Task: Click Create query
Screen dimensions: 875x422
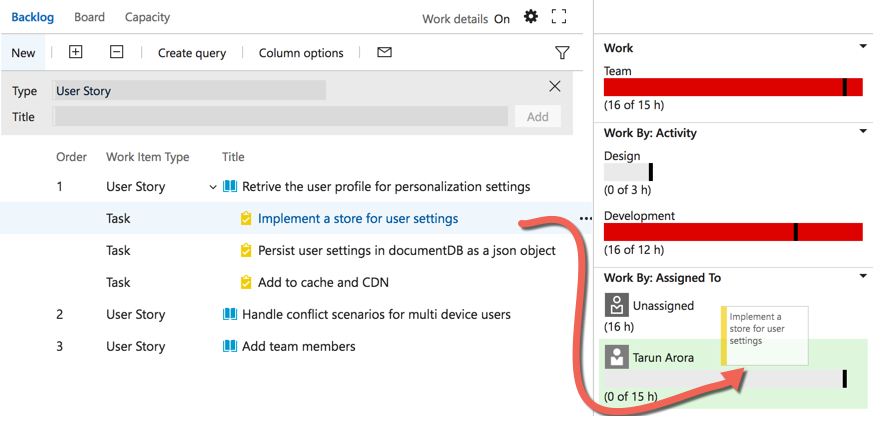Action: [x=192, y=53]
